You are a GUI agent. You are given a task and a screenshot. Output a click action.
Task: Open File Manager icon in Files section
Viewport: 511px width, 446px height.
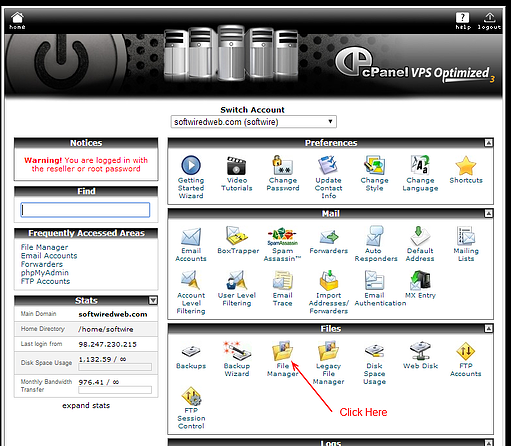coord(283,351)
